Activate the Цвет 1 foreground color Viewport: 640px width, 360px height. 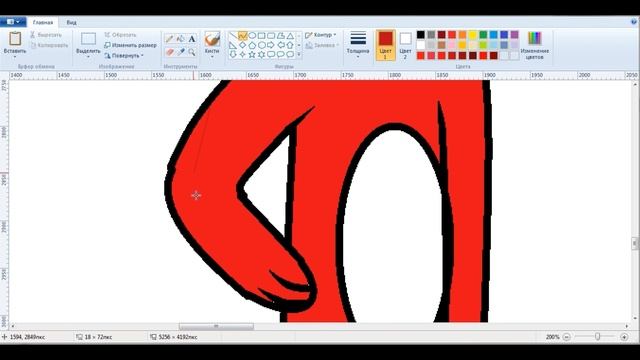click(385, 45)
